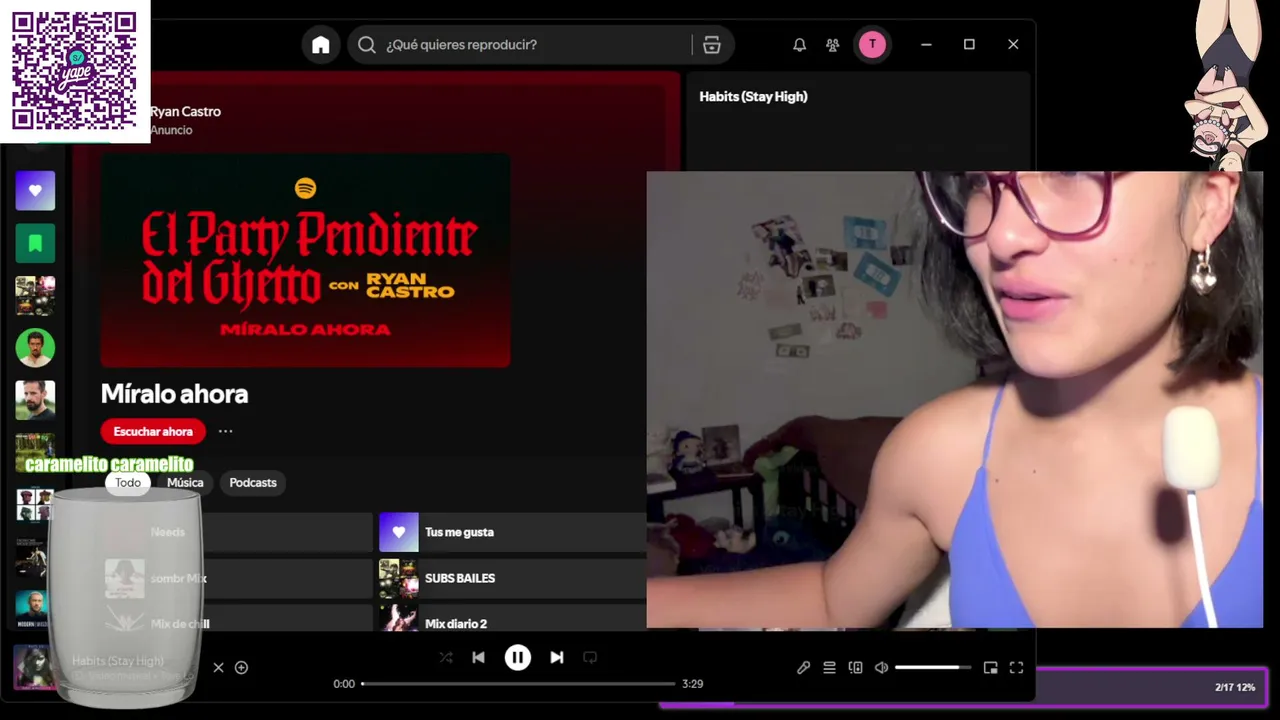Click the SUBS BAILES cover thumbnail
The image size is (1280, 720).
(398, 578)
